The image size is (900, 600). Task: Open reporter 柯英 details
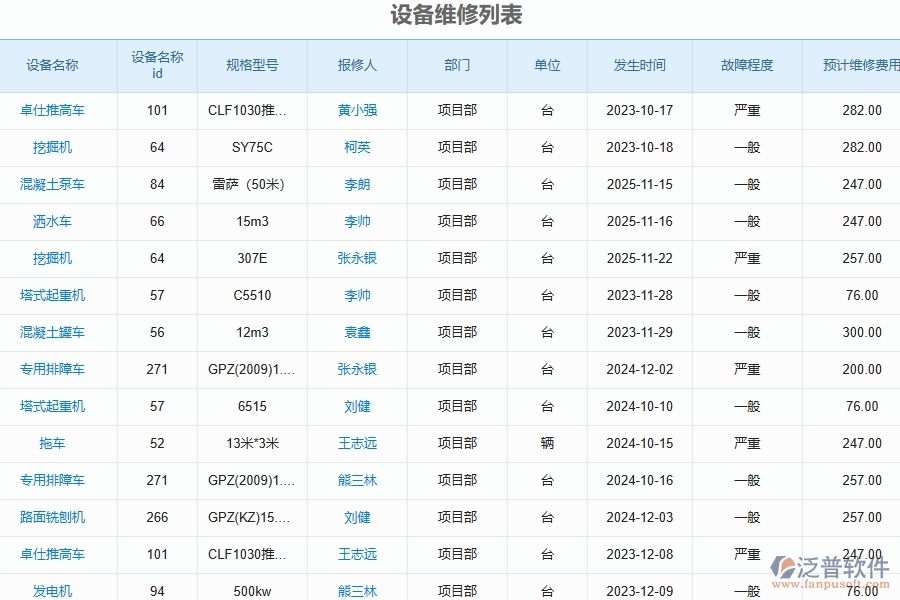357,147
